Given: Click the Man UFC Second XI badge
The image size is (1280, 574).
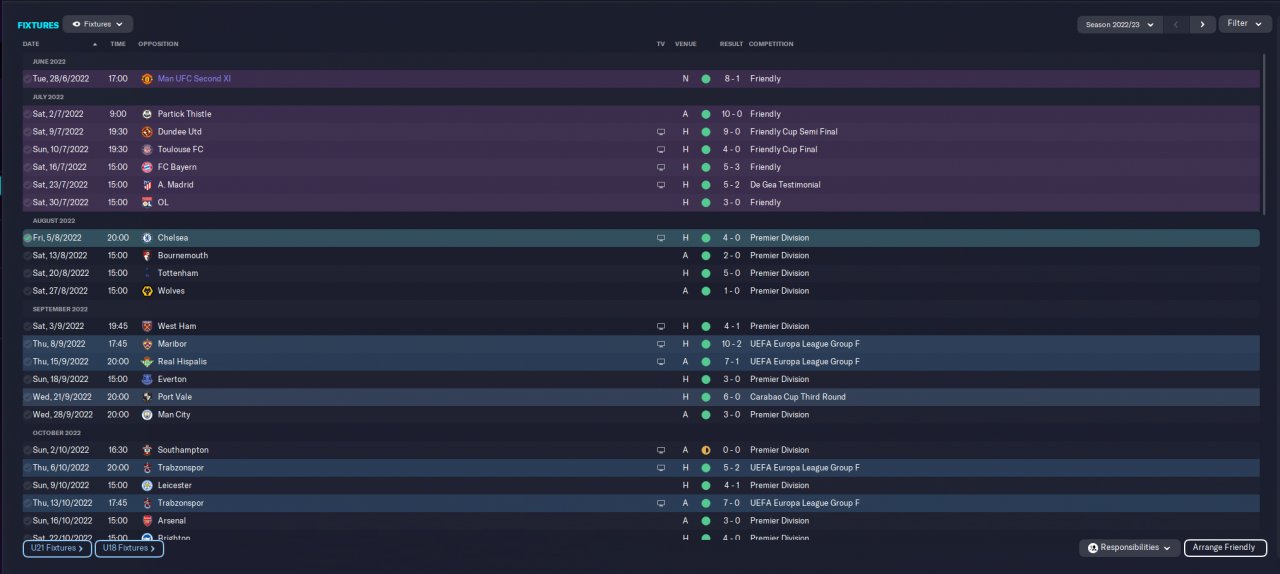Looking at the screenshot, I should coord(147,78).
